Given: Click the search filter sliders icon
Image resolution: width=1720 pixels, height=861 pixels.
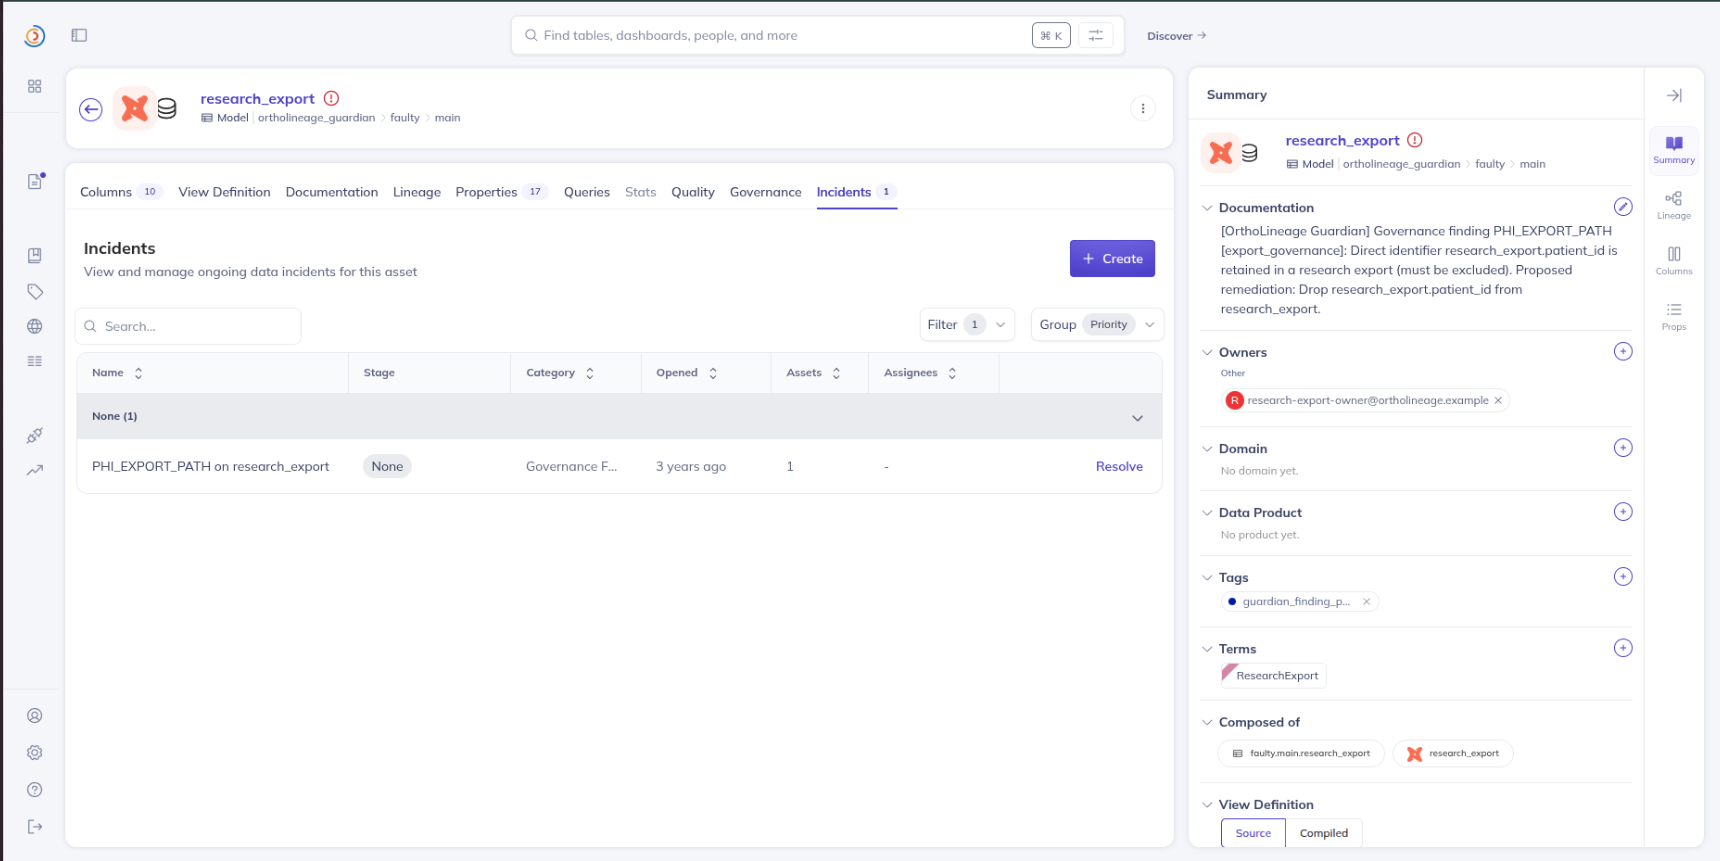Looking at the screenshot, I should 1096,35.
